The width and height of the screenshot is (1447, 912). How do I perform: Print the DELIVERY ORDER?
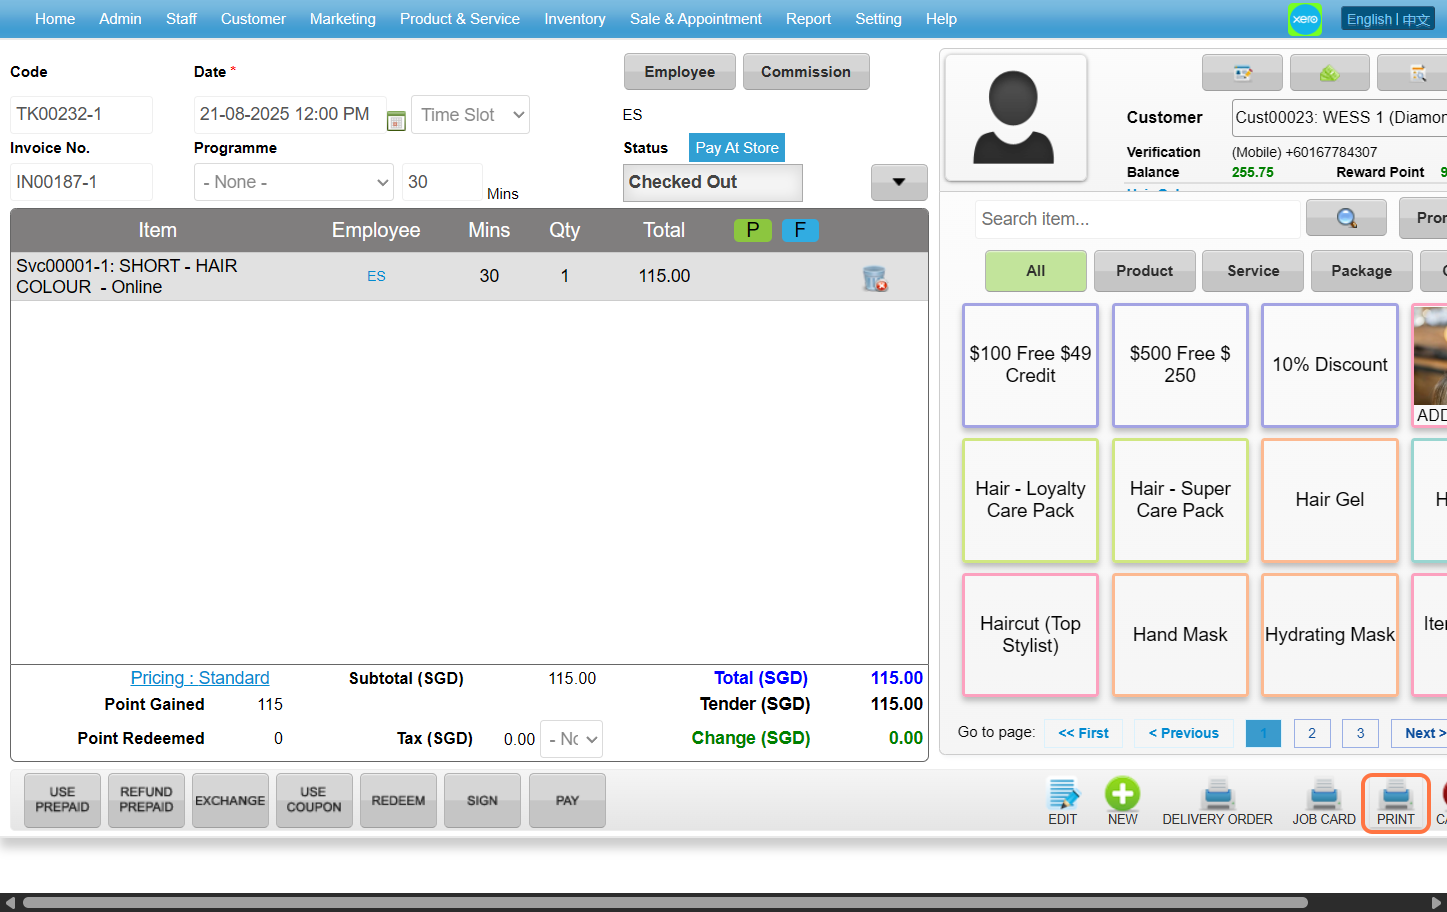[1217, 796]
